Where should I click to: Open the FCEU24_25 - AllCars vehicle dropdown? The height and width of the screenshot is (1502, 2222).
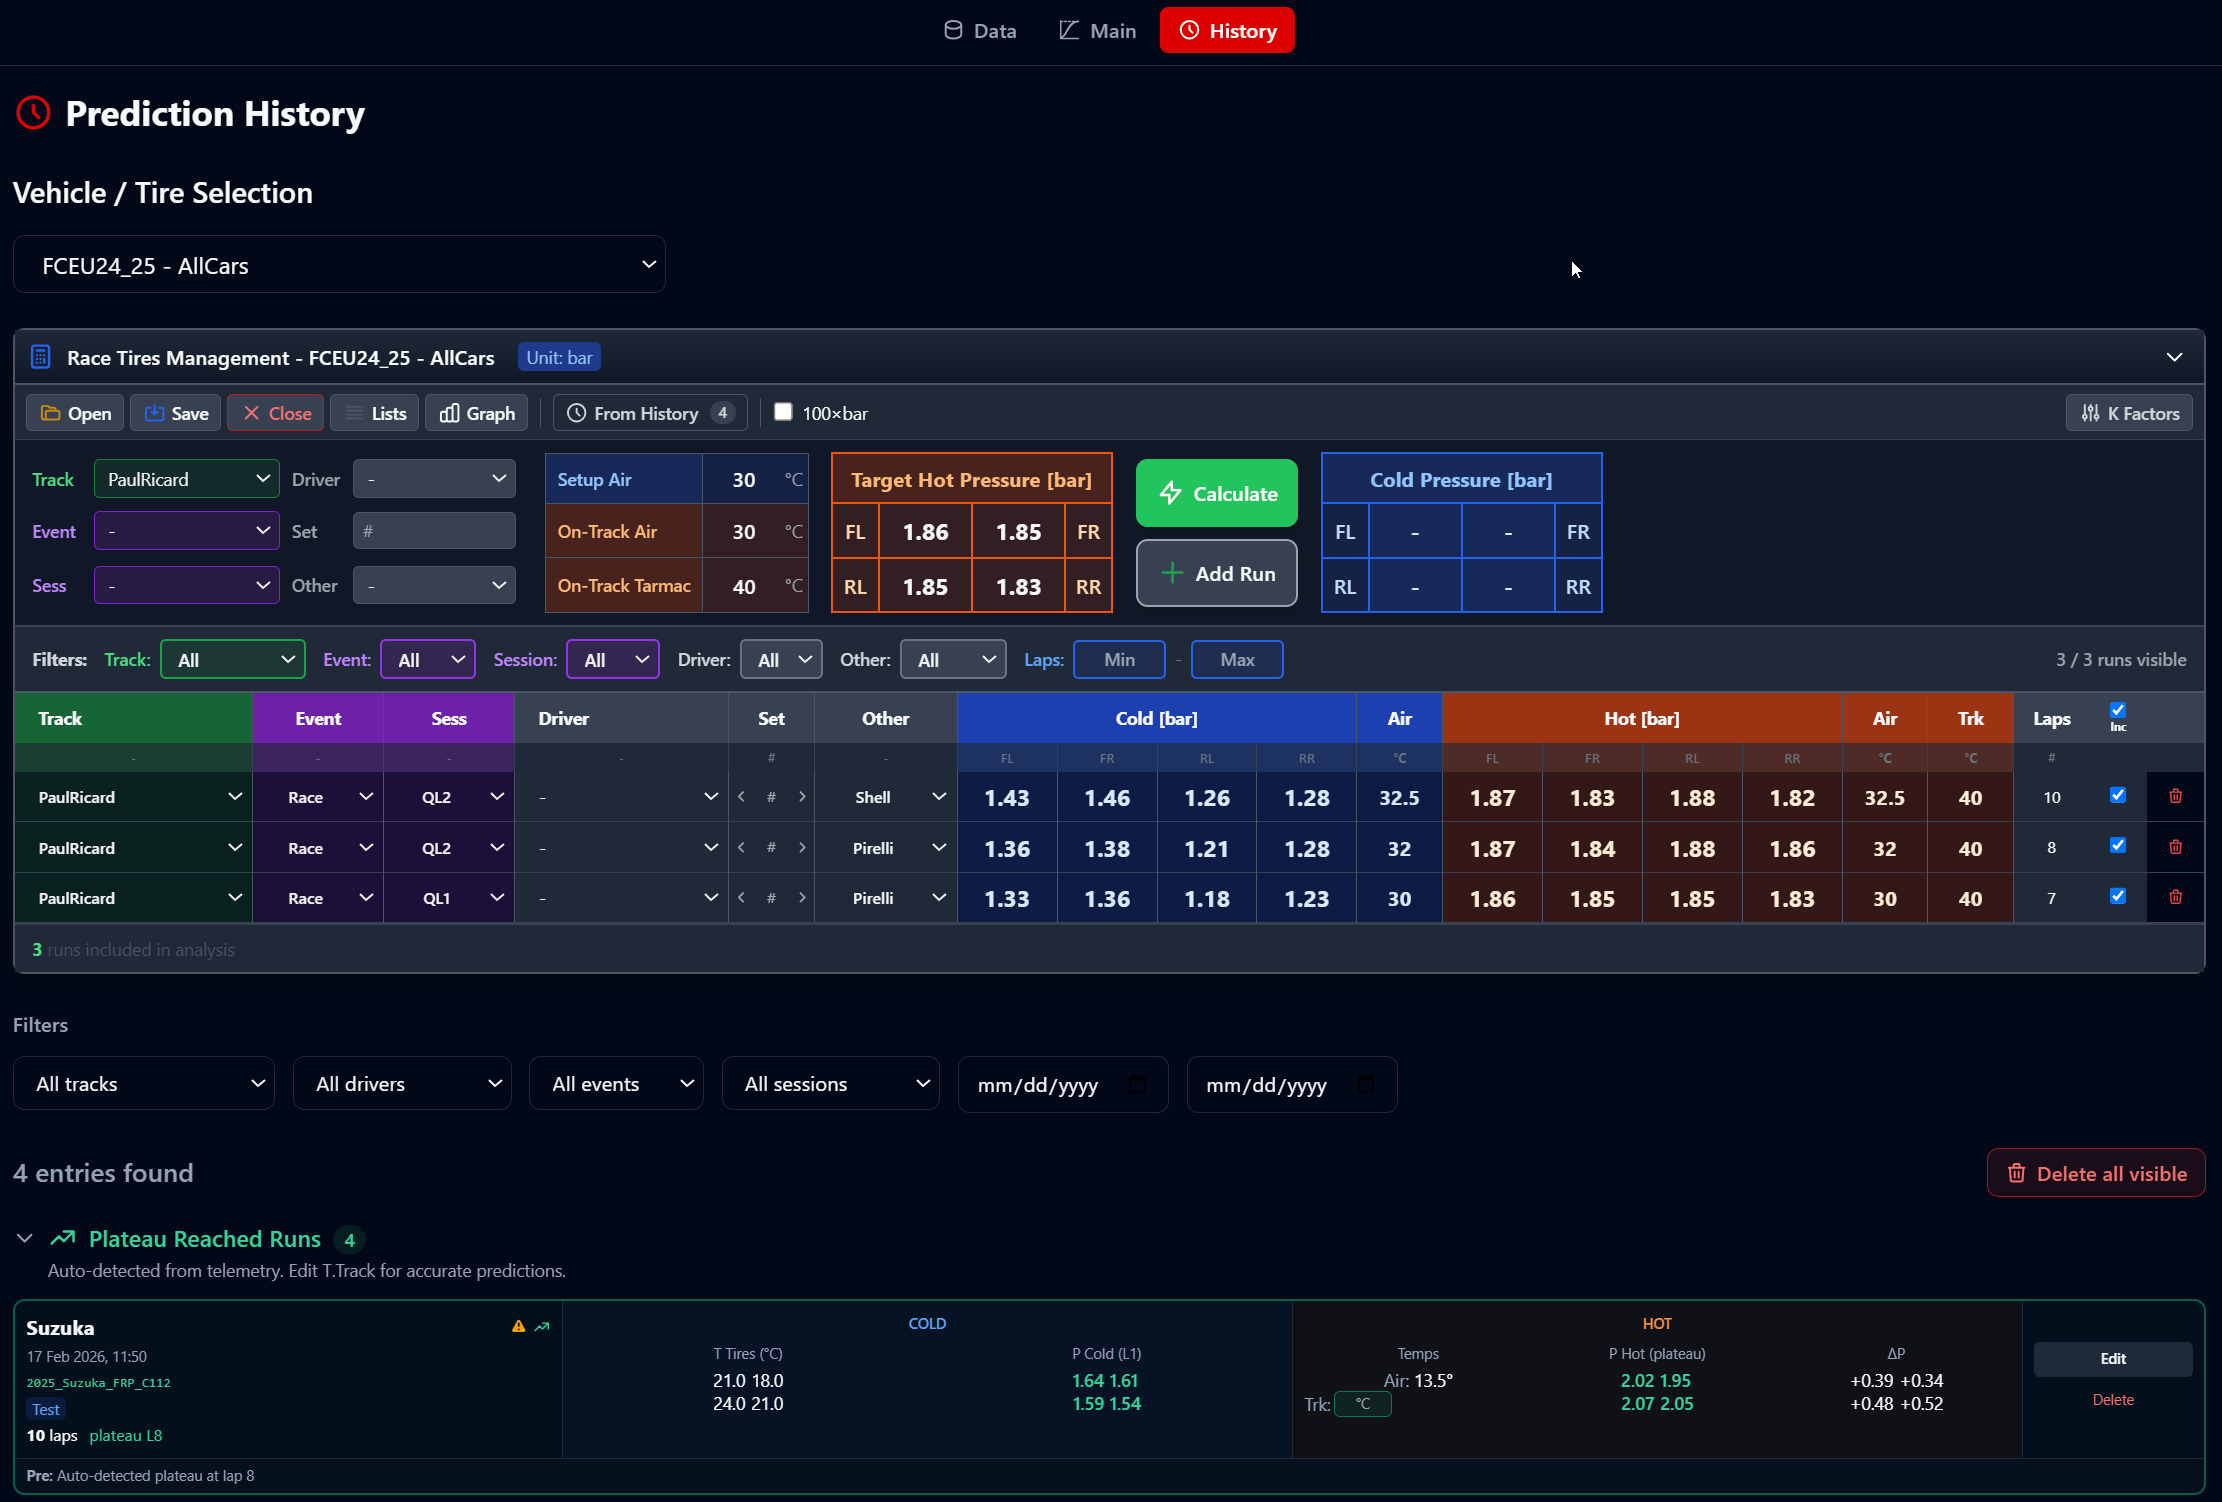(339, 265)
